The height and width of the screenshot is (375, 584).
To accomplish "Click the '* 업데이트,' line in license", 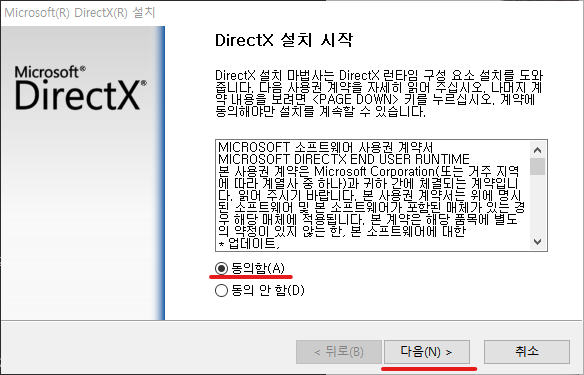I will (249, 244).
